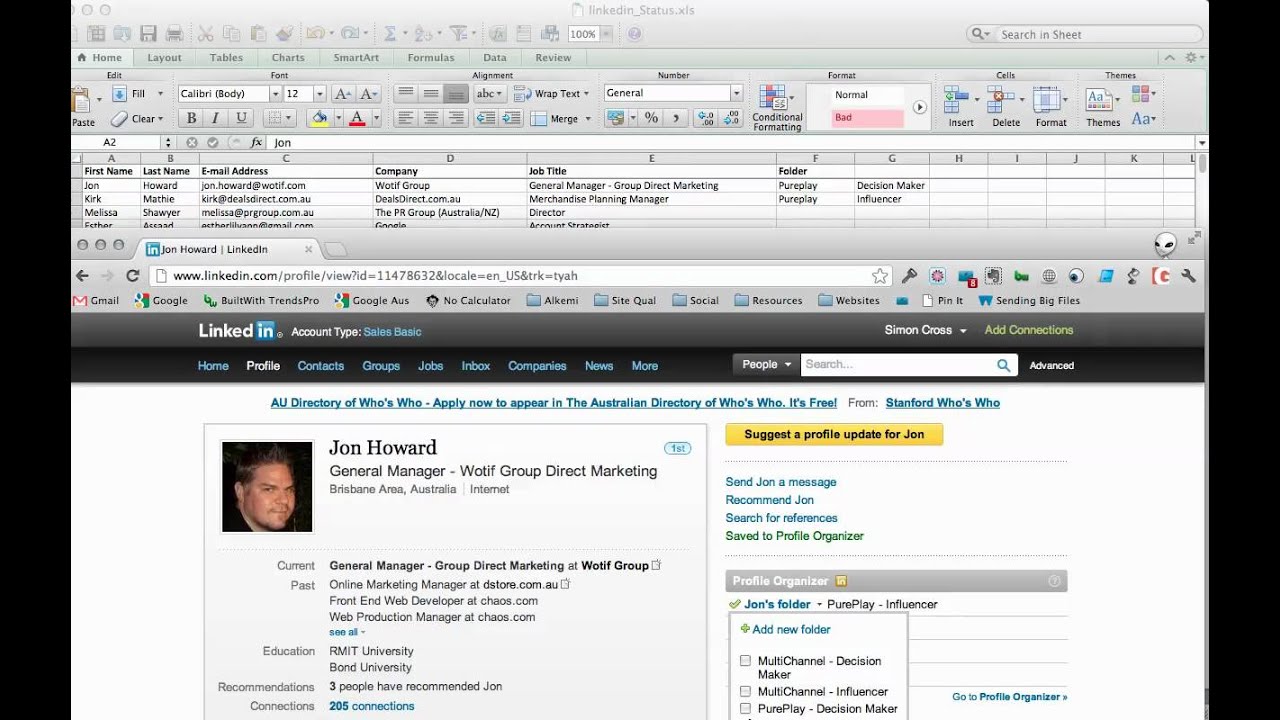Click the font color red A swatch

(357, 118)
